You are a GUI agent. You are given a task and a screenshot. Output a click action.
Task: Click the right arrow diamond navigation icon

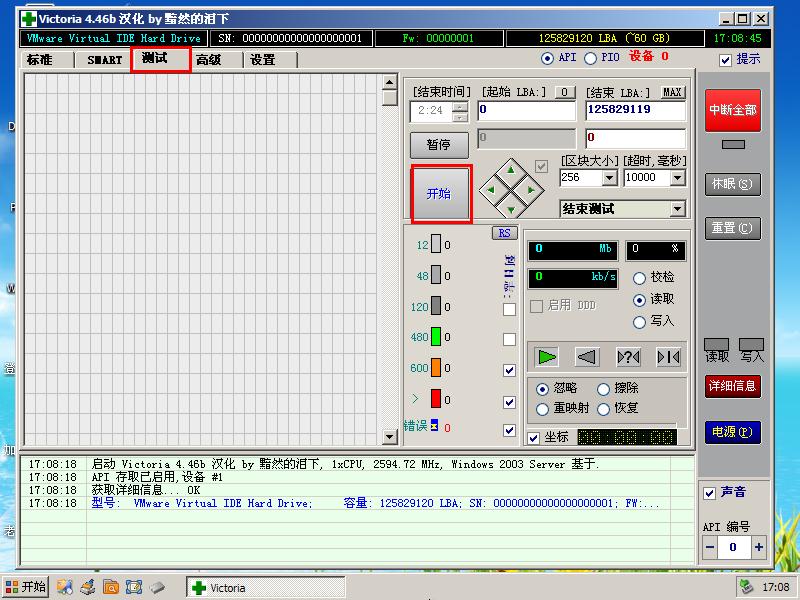pos(531,190)
